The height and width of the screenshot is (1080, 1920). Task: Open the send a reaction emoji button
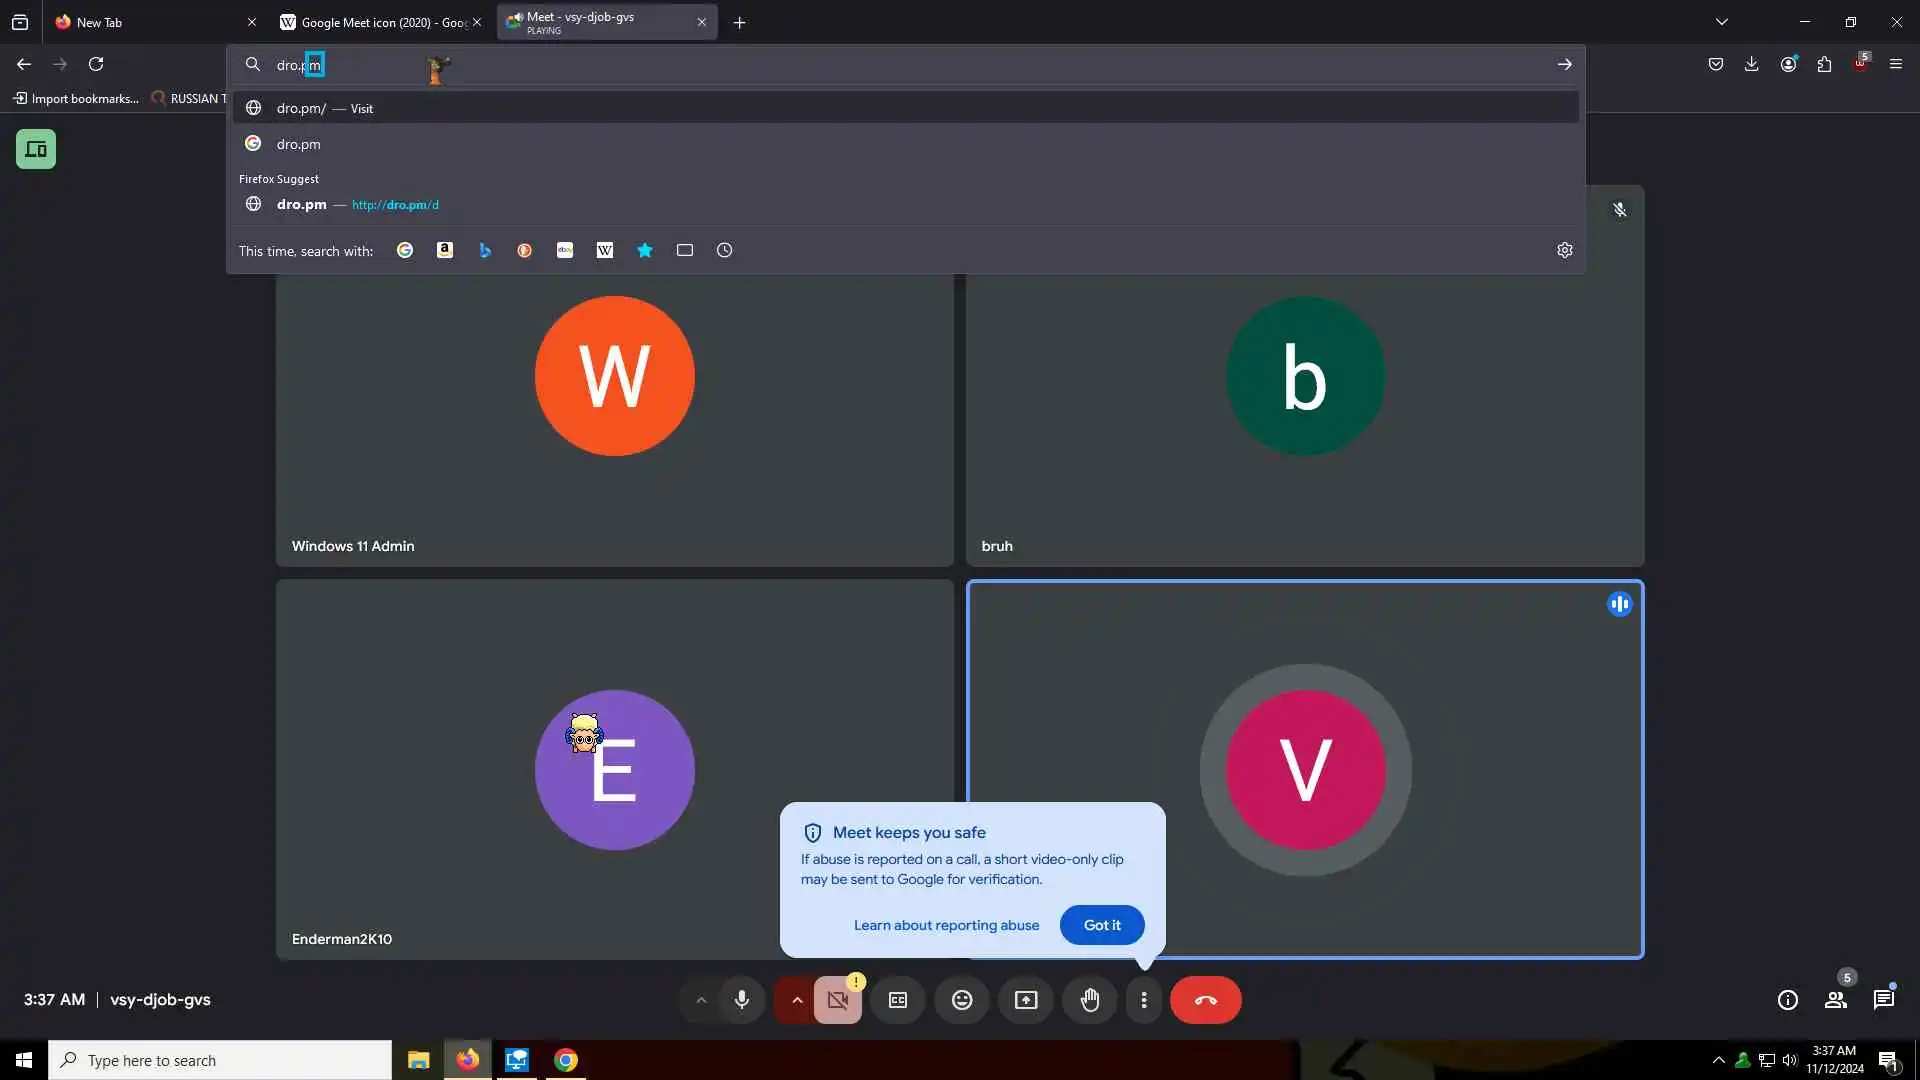(x=962, y=1000)
